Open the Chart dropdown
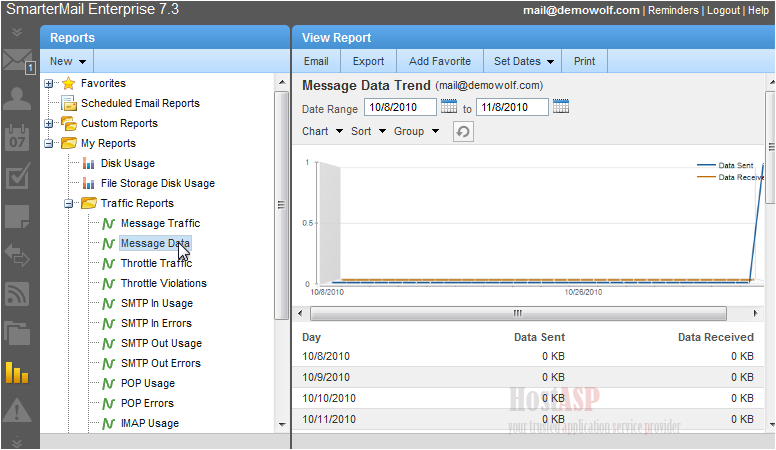 coord(322,131)
